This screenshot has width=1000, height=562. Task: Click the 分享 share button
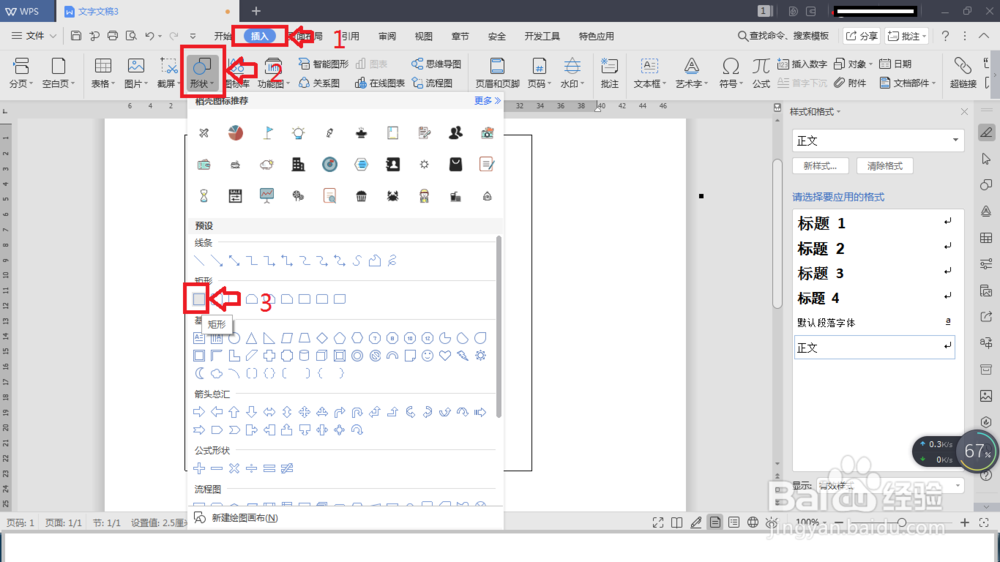coord(862,36)
